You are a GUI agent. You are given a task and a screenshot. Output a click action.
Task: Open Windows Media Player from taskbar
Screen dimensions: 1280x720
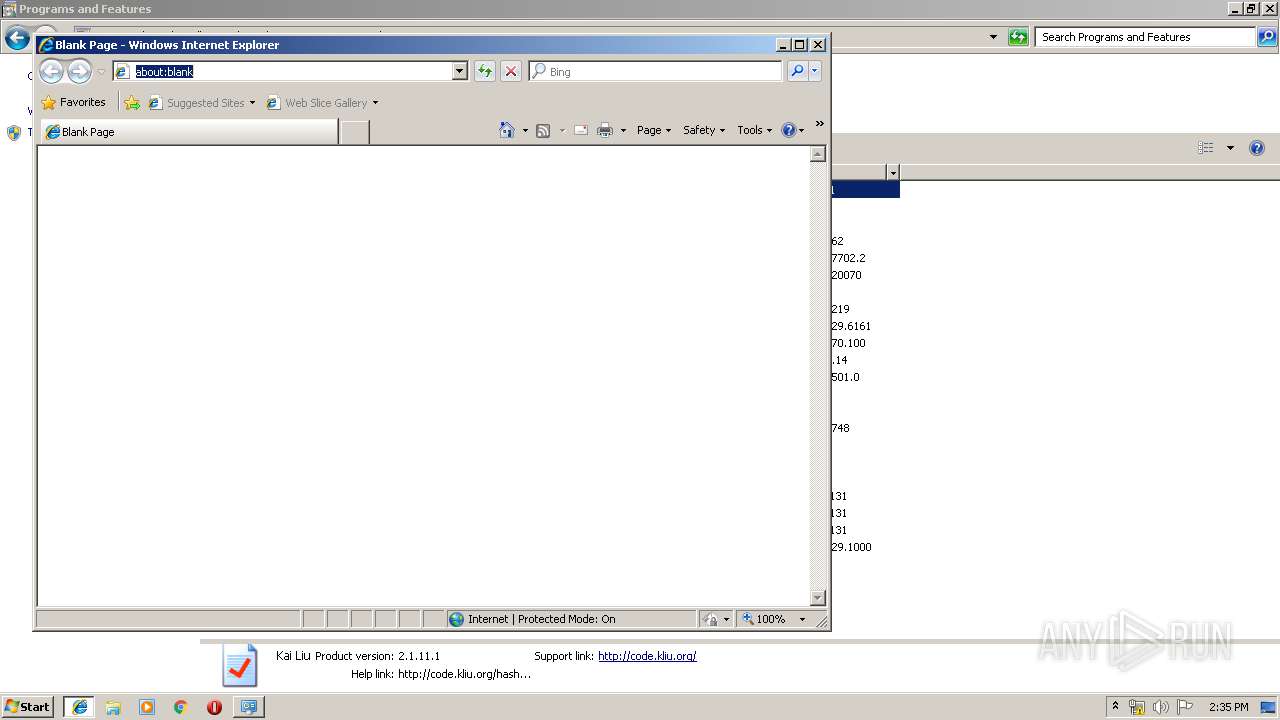coord(147,707)
